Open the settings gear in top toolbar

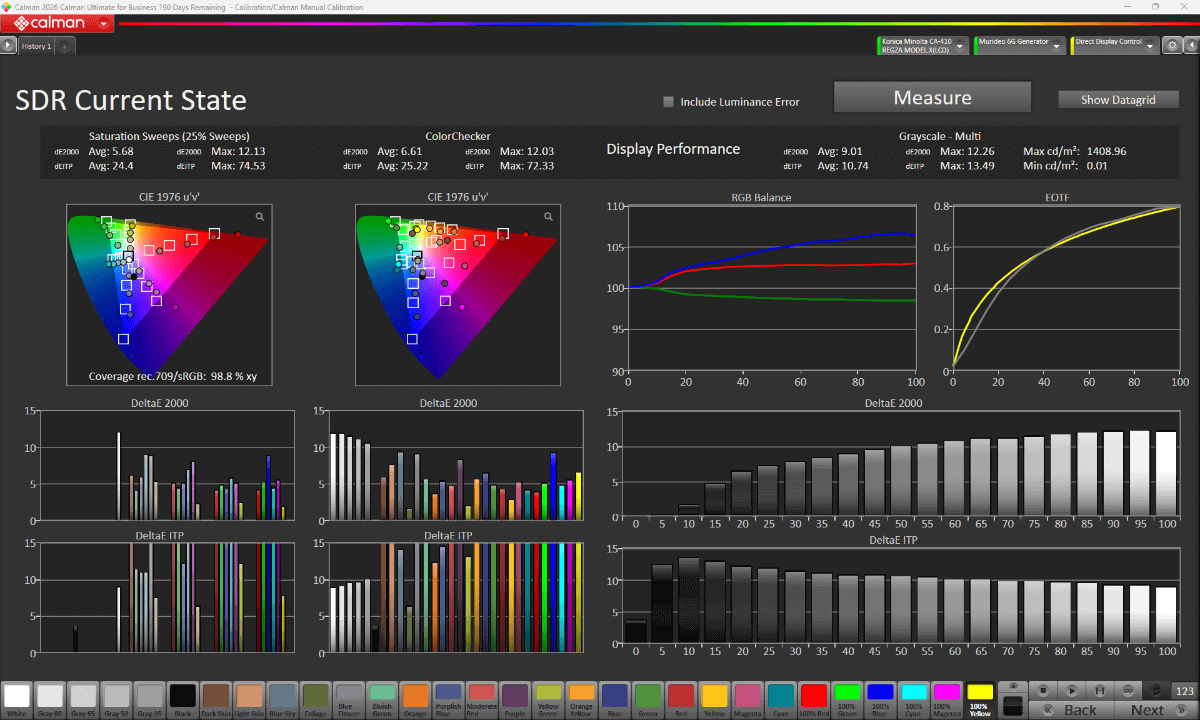click(1172, 45)
